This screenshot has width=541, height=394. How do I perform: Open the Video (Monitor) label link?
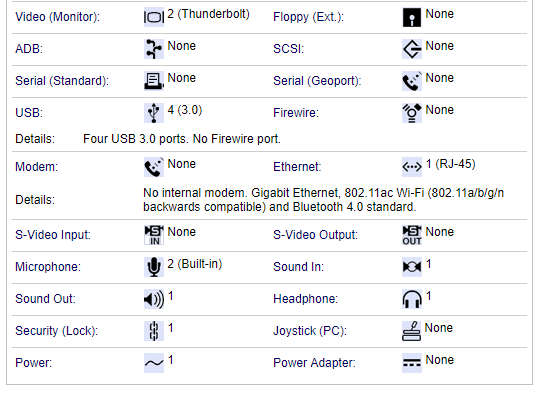[x=58, y=17]
